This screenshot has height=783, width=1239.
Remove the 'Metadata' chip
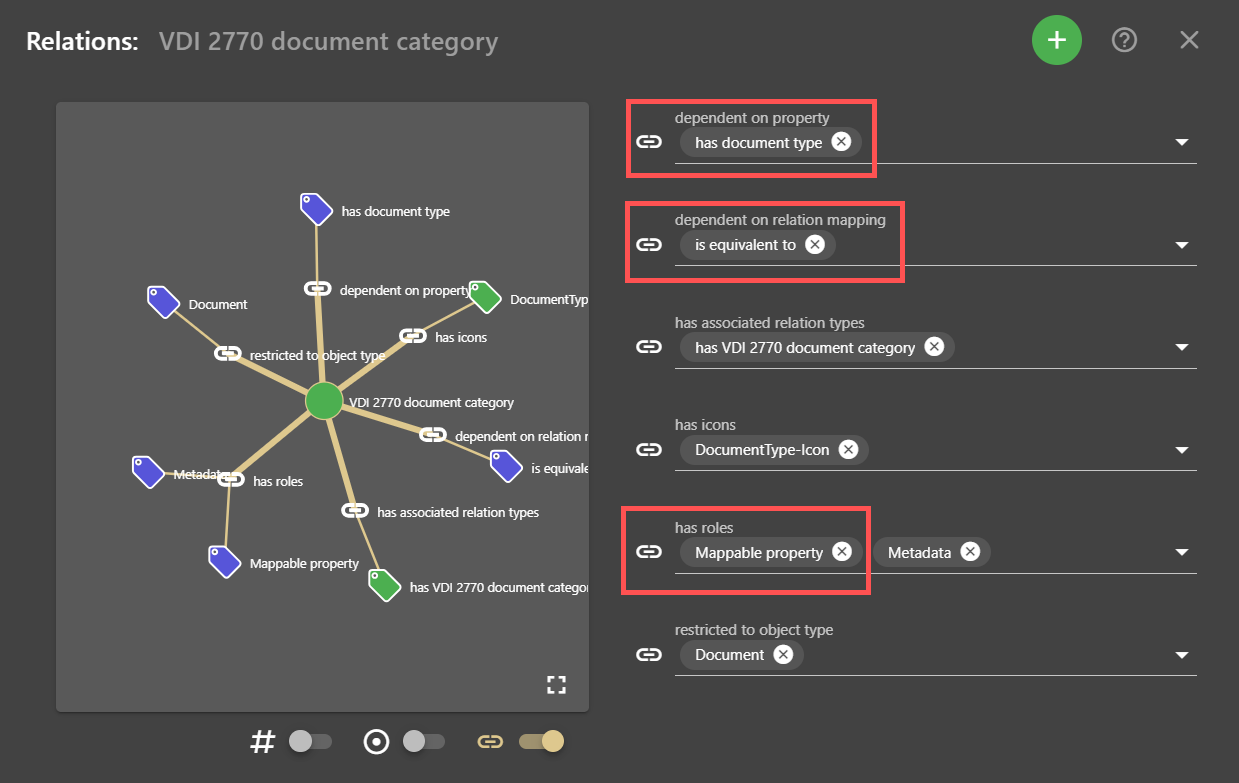click(970, 552)
